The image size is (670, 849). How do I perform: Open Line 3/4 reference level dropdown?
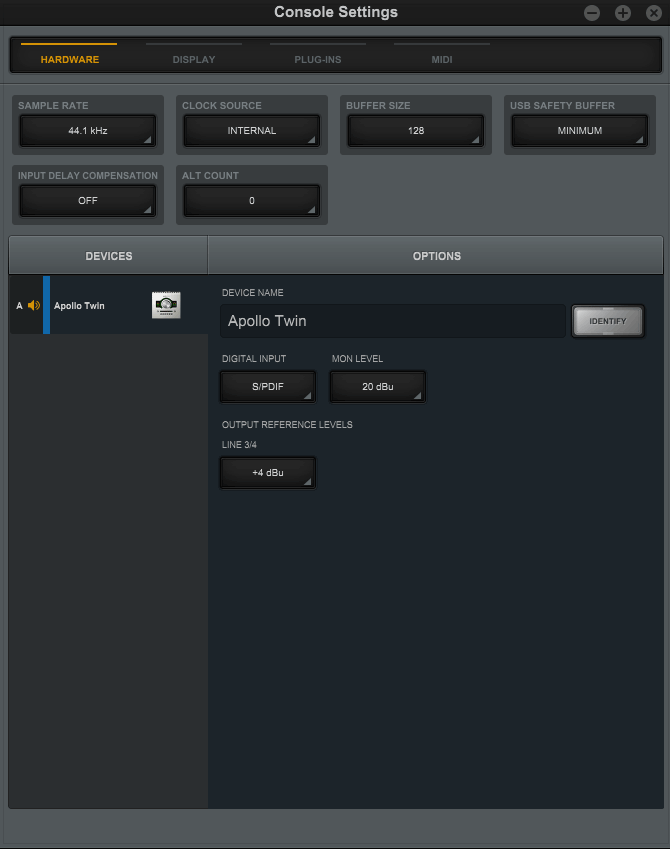[x=268, y=473]
